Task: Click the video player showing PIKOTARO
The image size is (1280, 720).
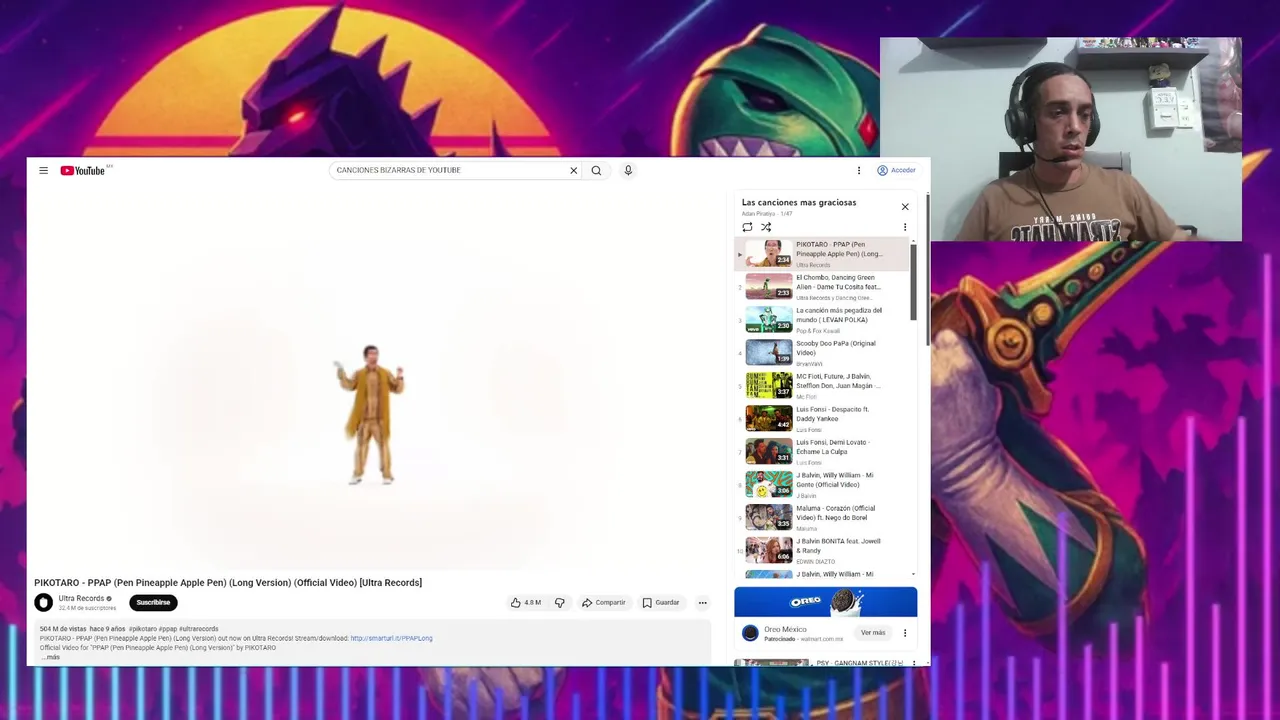Action: 371,382
